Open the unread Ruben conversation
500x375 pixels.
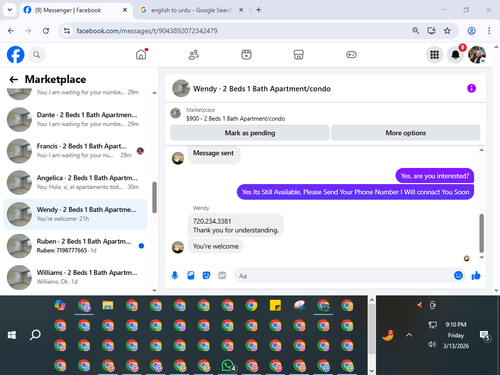75,246
